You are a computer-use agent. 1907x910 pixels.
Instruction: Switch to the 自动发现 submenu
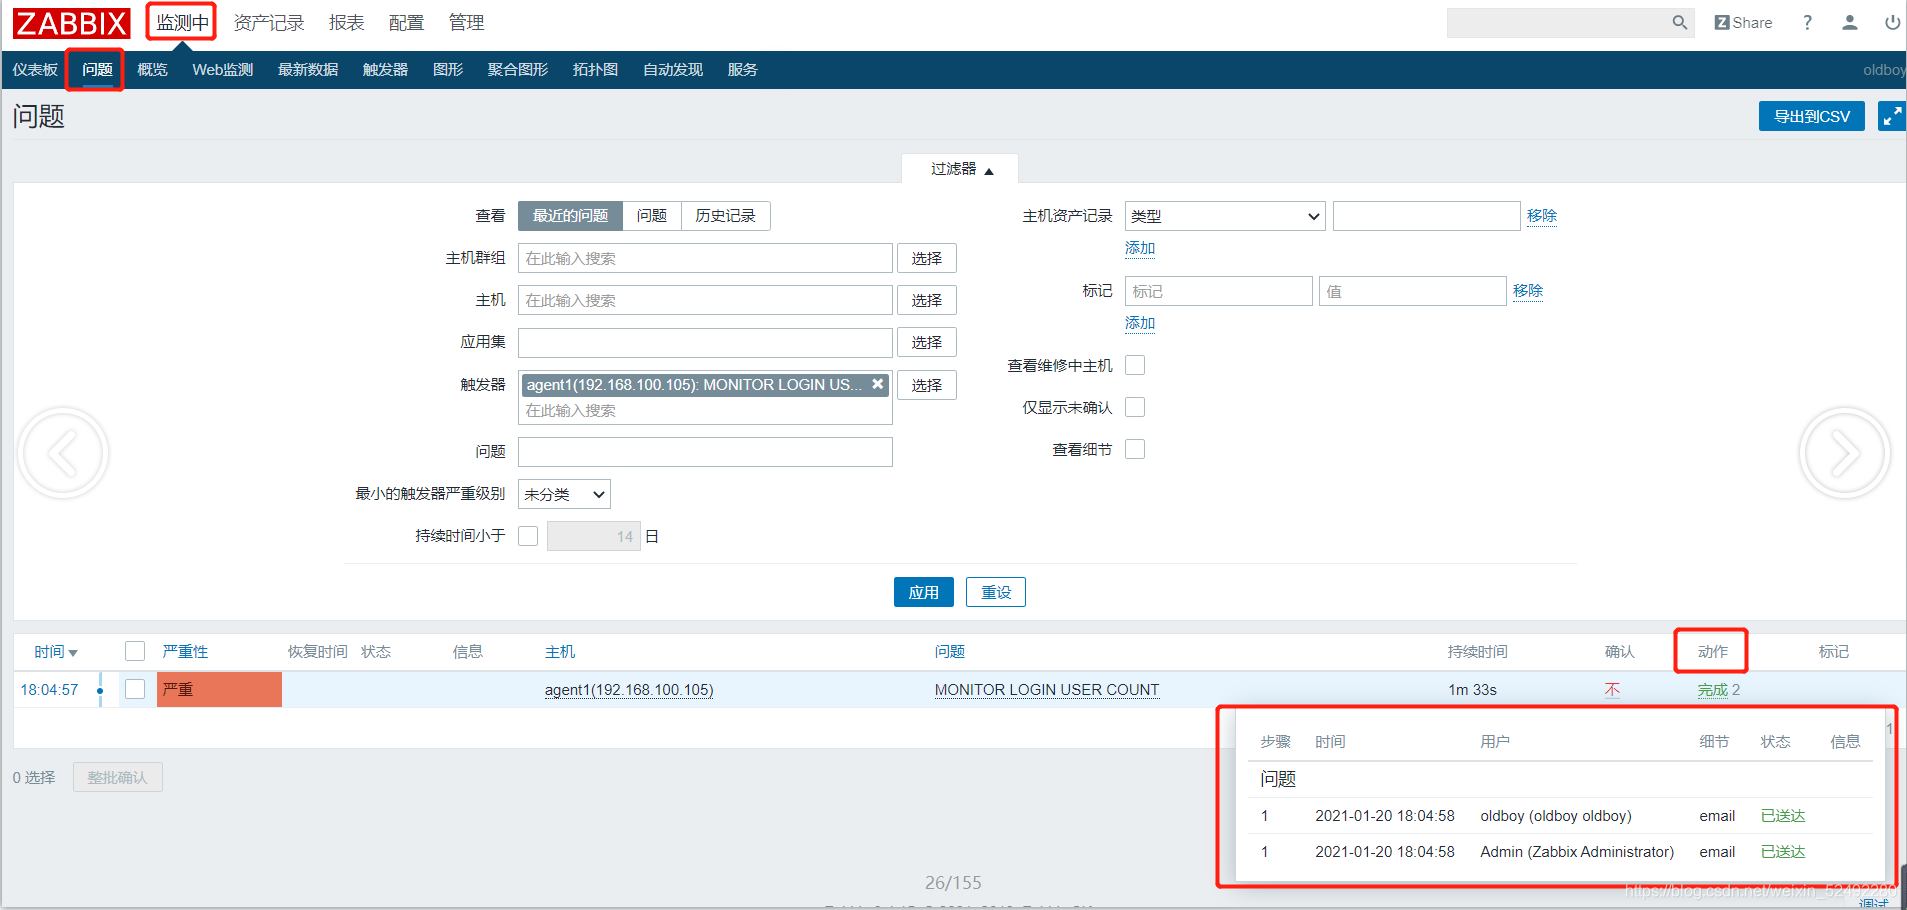coord(673,69)
